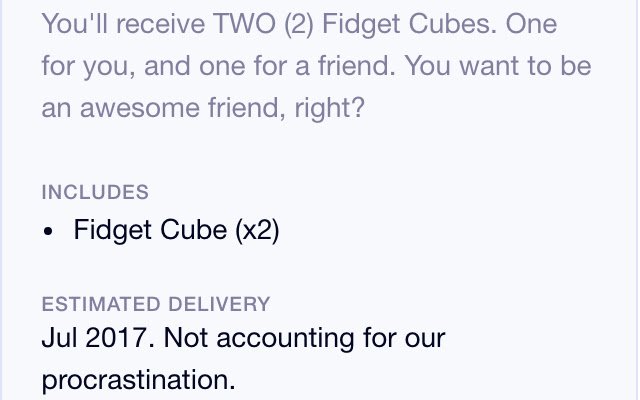This screenshot has height=400, width=640.
Task: Click the reward description paragraph
Action: 316,66
